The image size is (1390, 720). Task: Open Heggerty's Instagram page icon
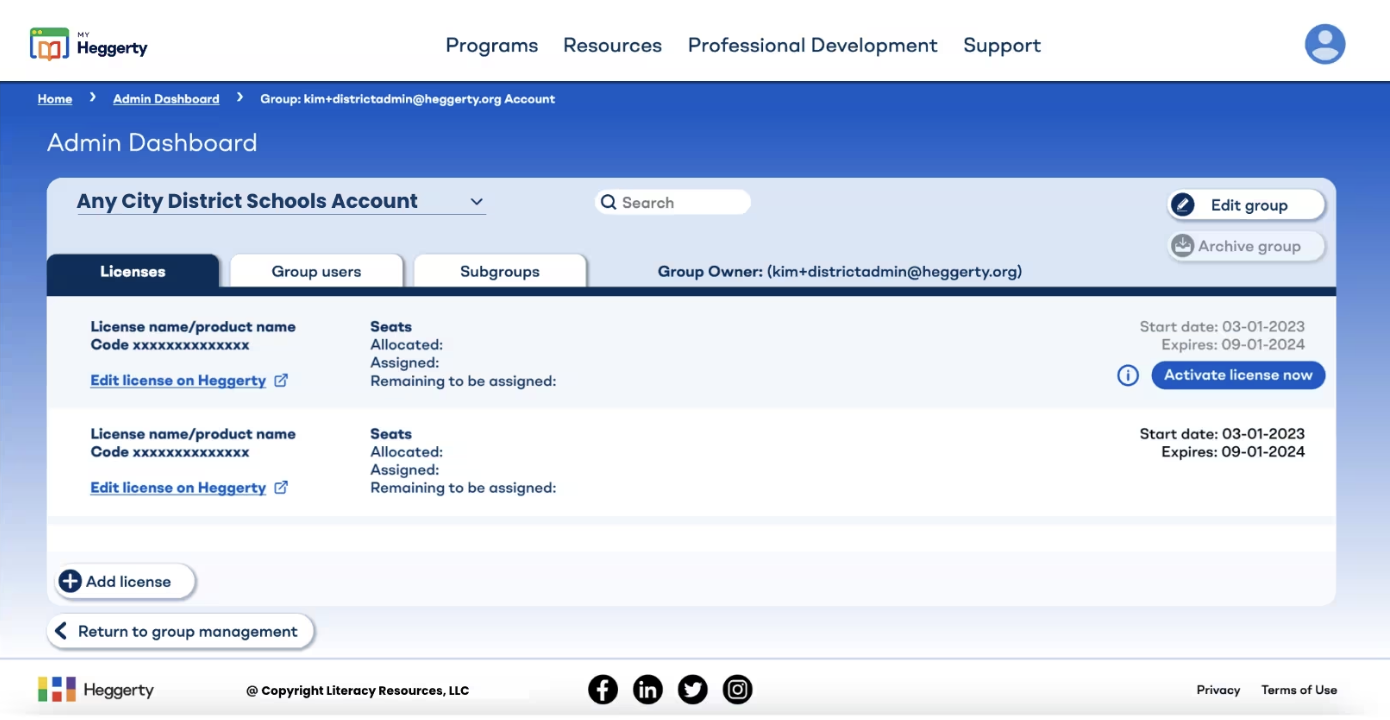tap(737, 689)
